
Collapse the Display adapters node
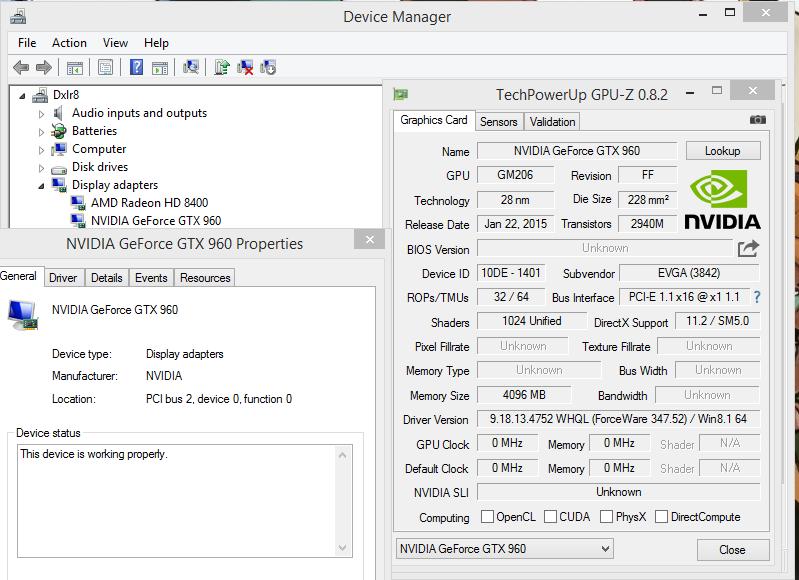[x=41, y=186]
